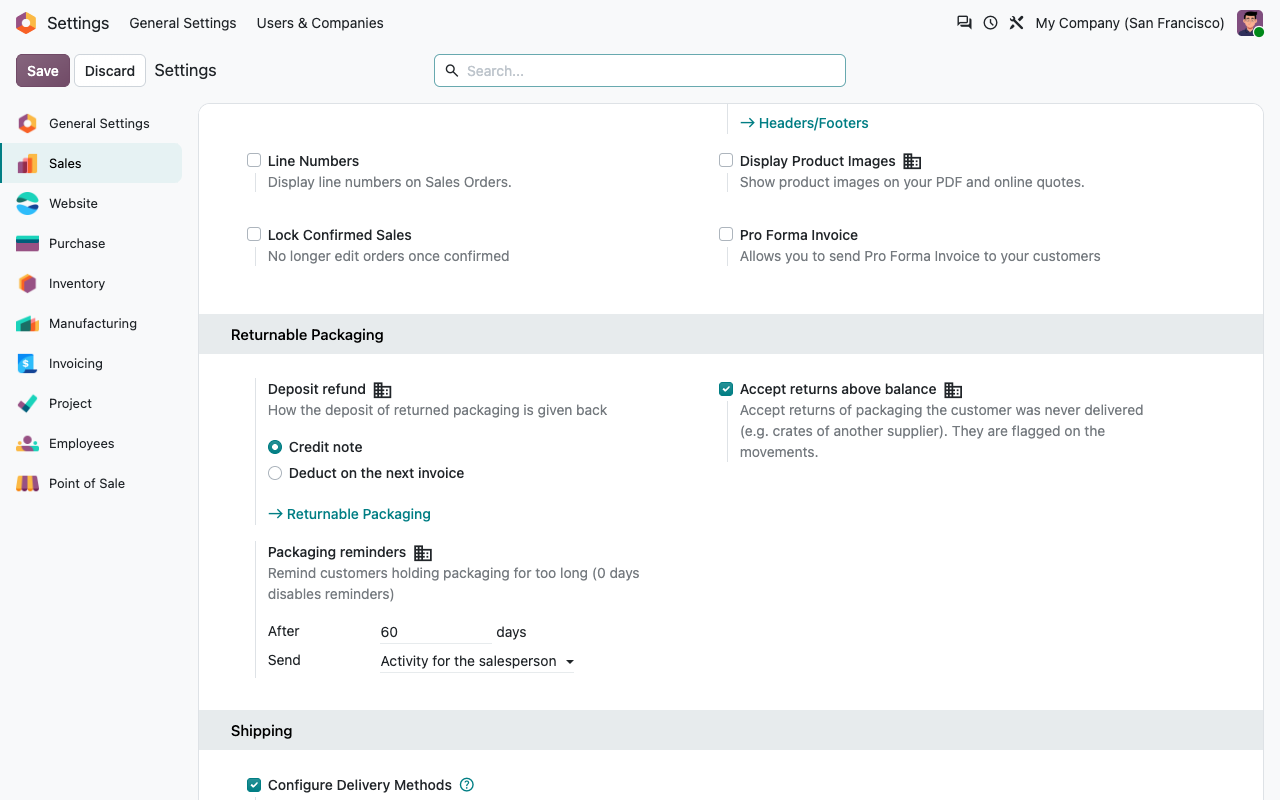Enable the Line Numbers checkbox

(254, 160)
